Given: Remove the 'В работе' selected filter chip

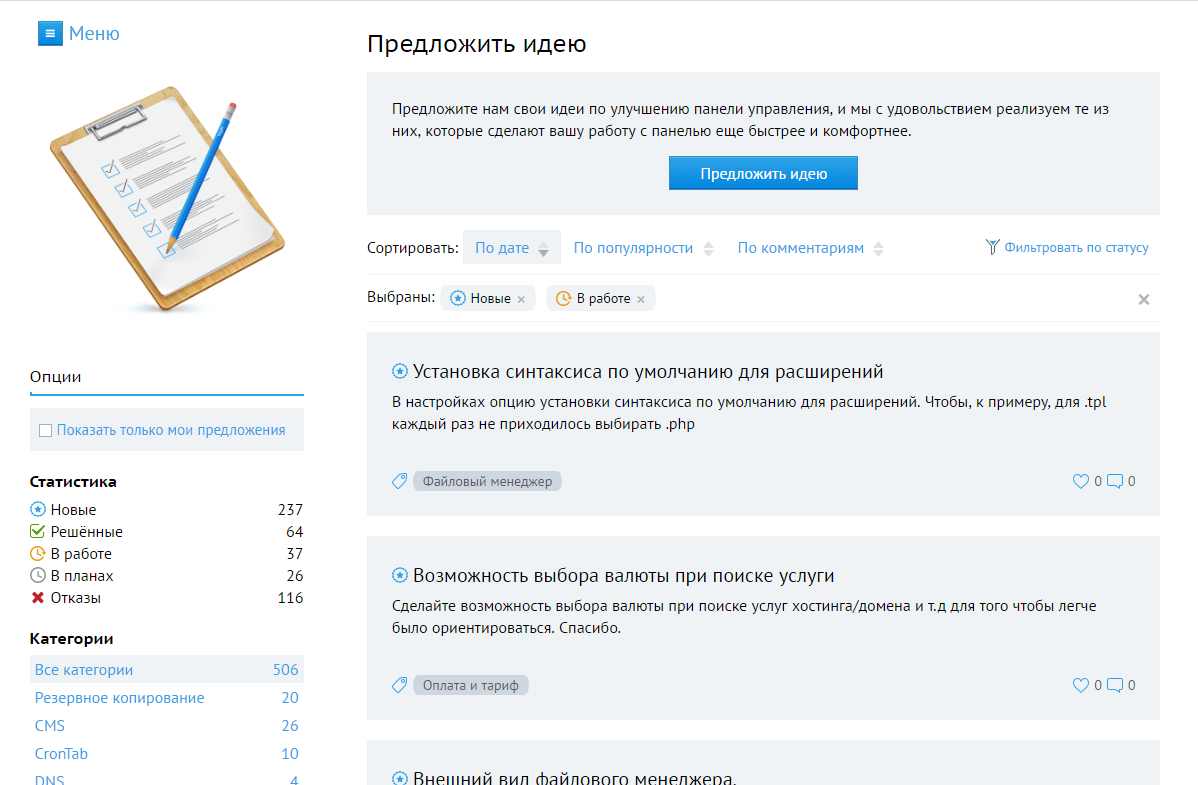Looking at the screenshot, I should [641, 299].
